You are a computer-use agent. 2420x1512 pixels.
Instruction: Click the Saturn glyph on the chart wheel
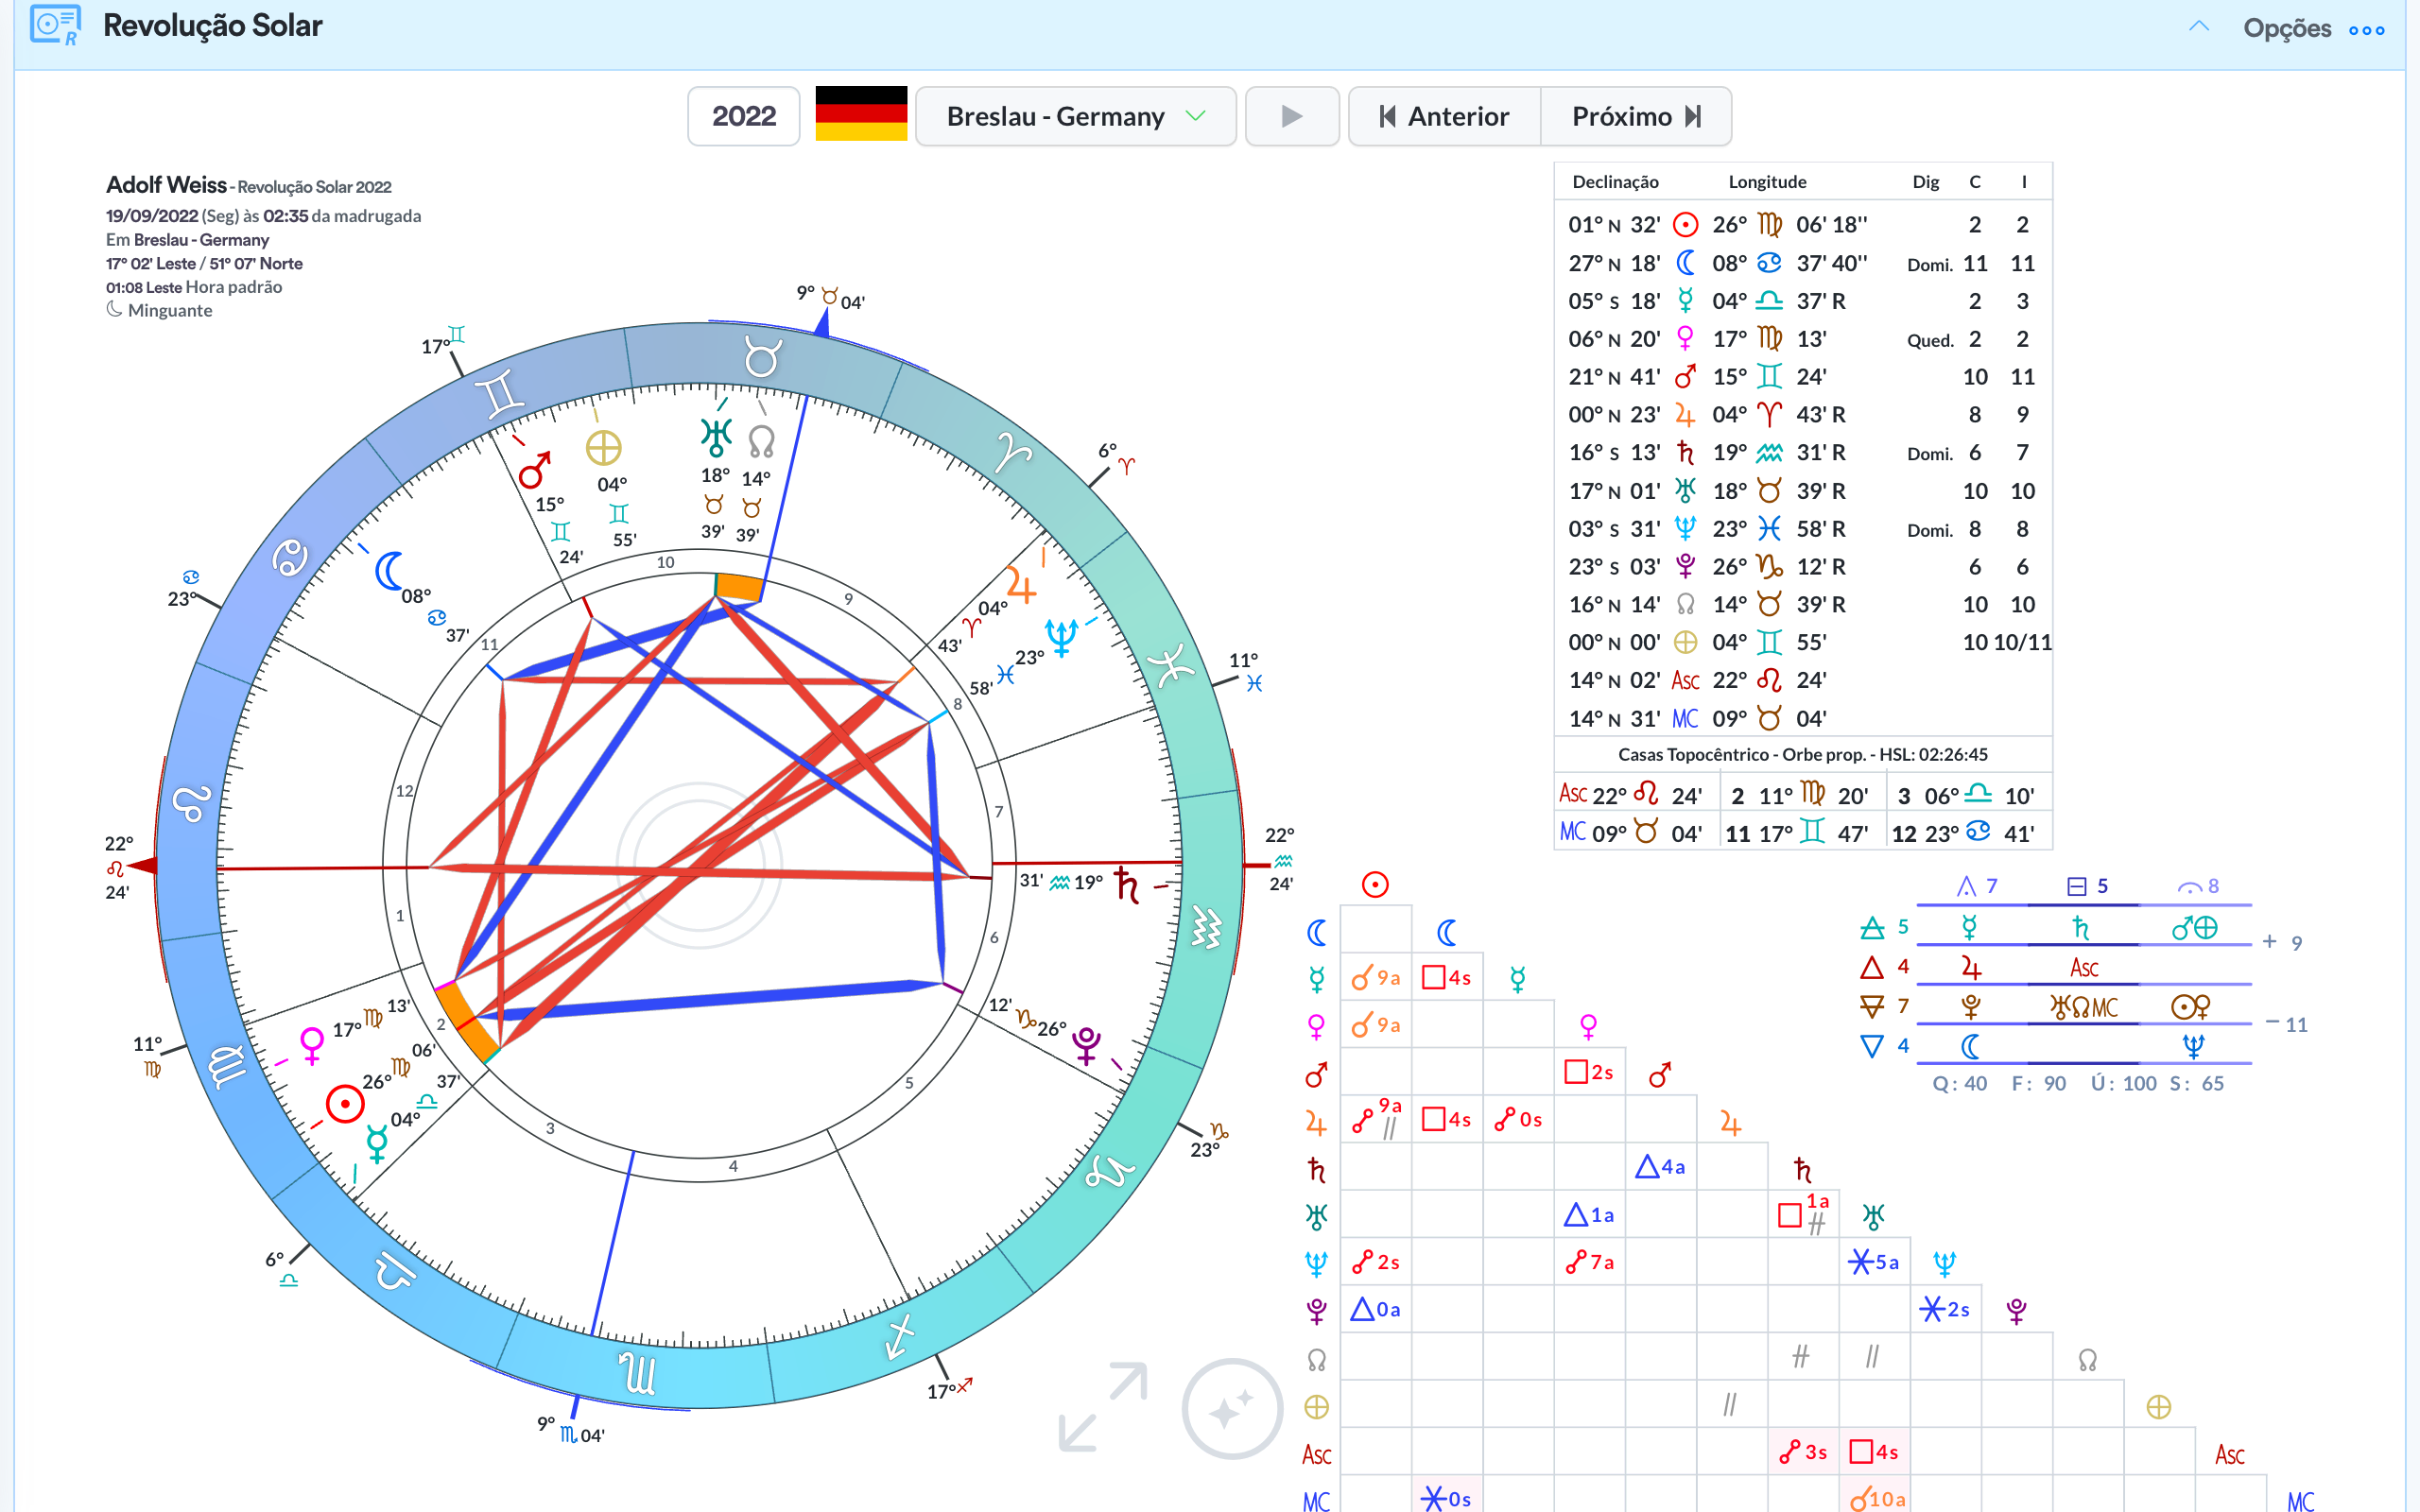[x=1127, y=885]
